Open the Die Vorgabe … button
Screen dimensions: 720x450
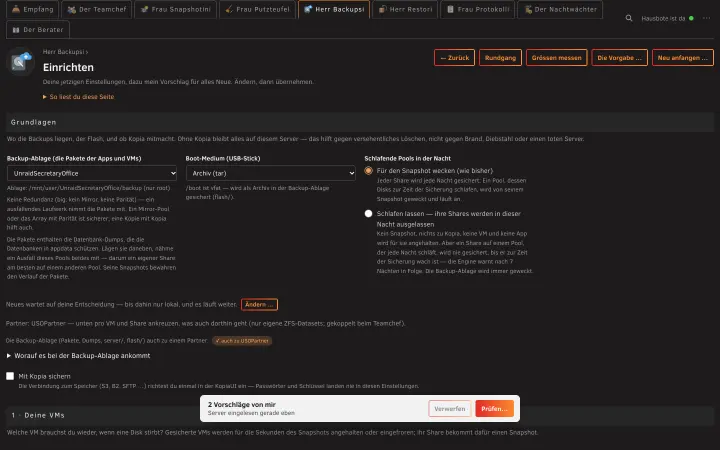click(x=619, y=58)
